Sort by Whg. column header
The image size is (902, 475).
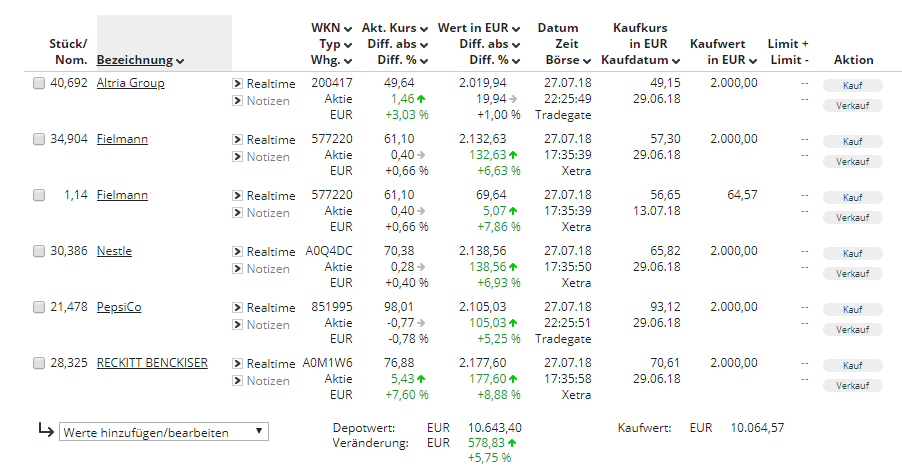(x=331, y=60)
